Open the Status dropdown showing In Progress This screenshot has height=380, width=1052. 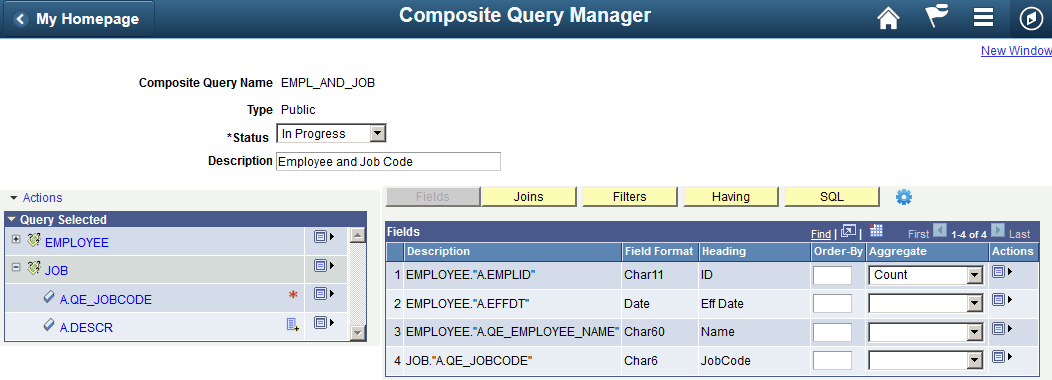coord(331,134)
